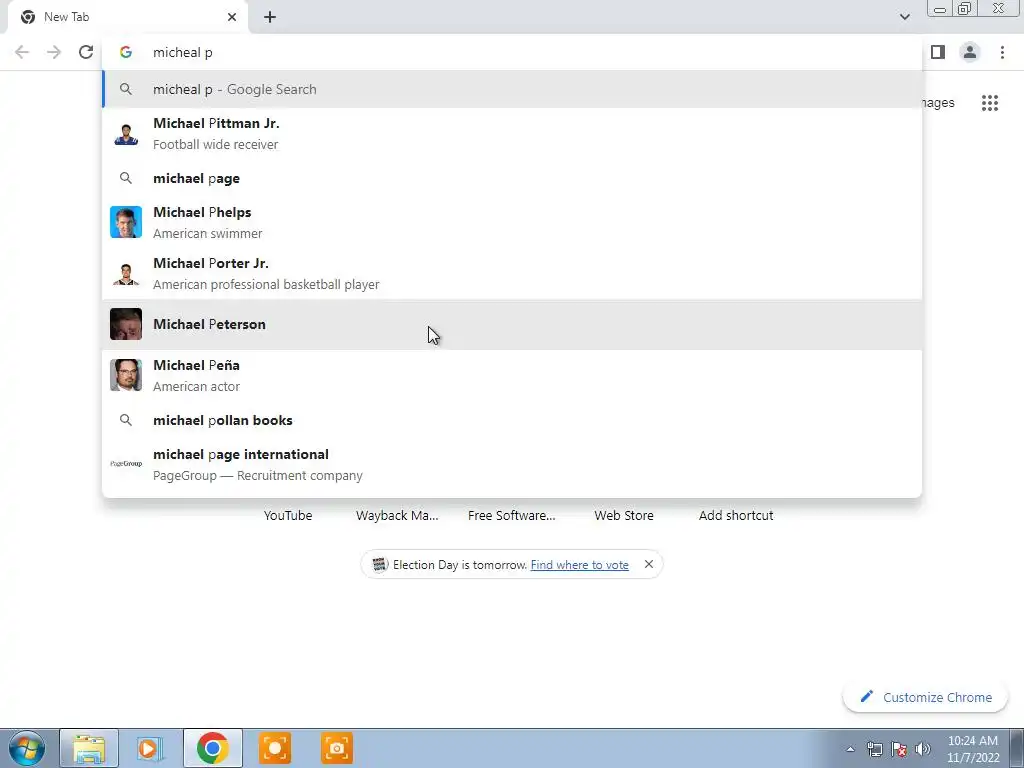Dismiss the Election Day notice

[x=648, y=564]
